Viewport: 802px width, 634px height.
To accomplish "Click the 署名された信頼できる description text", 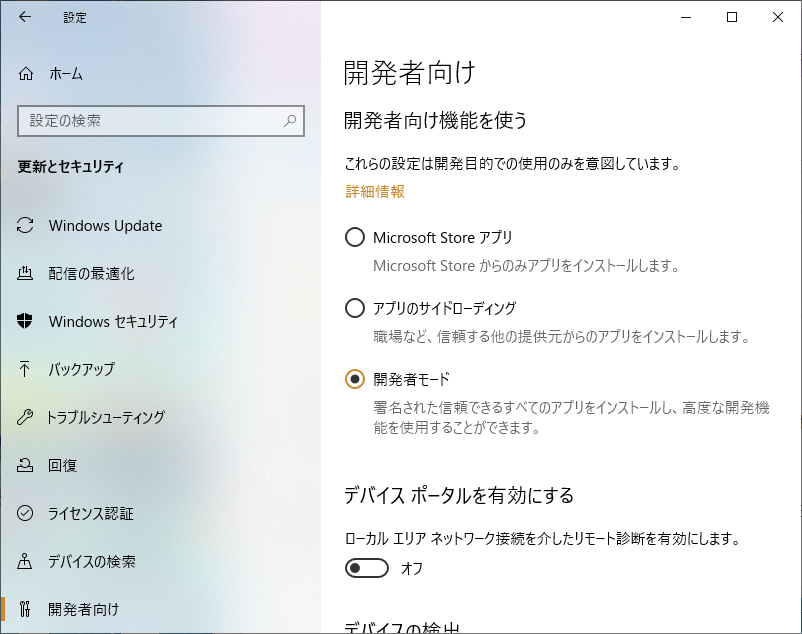I will pyautogui.click(x=571, y=417).
